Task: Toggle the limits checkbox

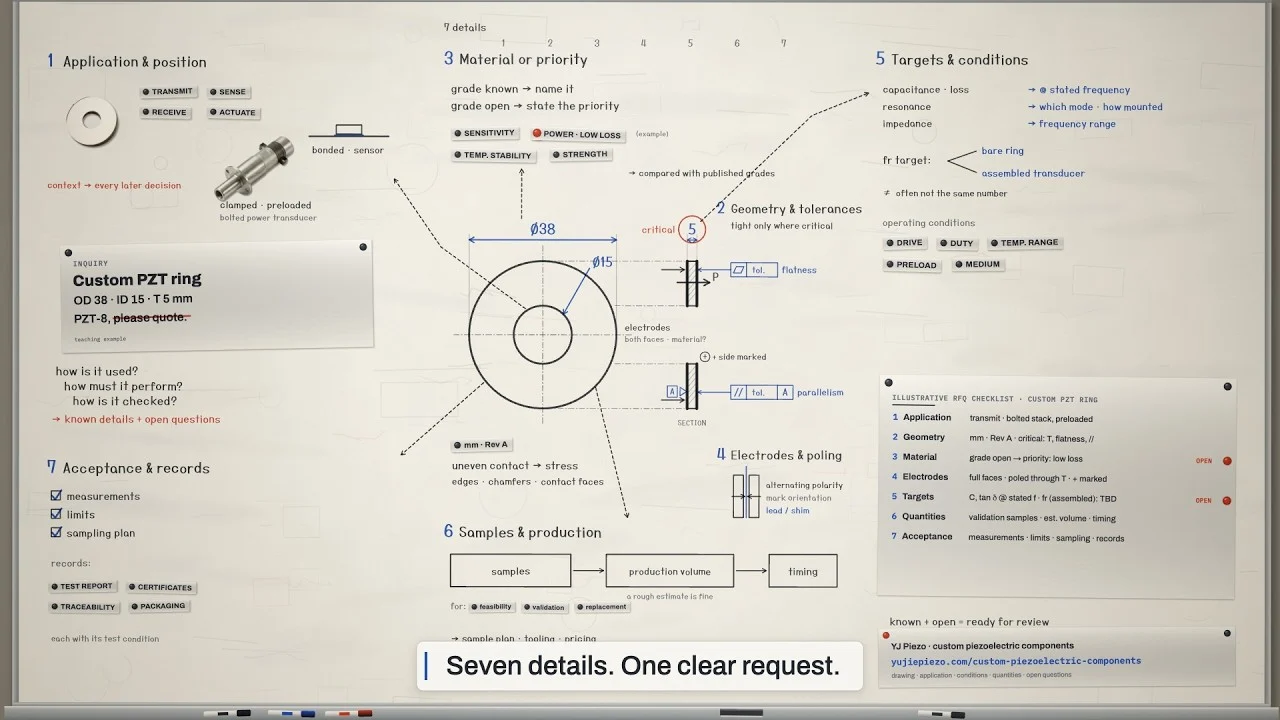Action: 57,514
